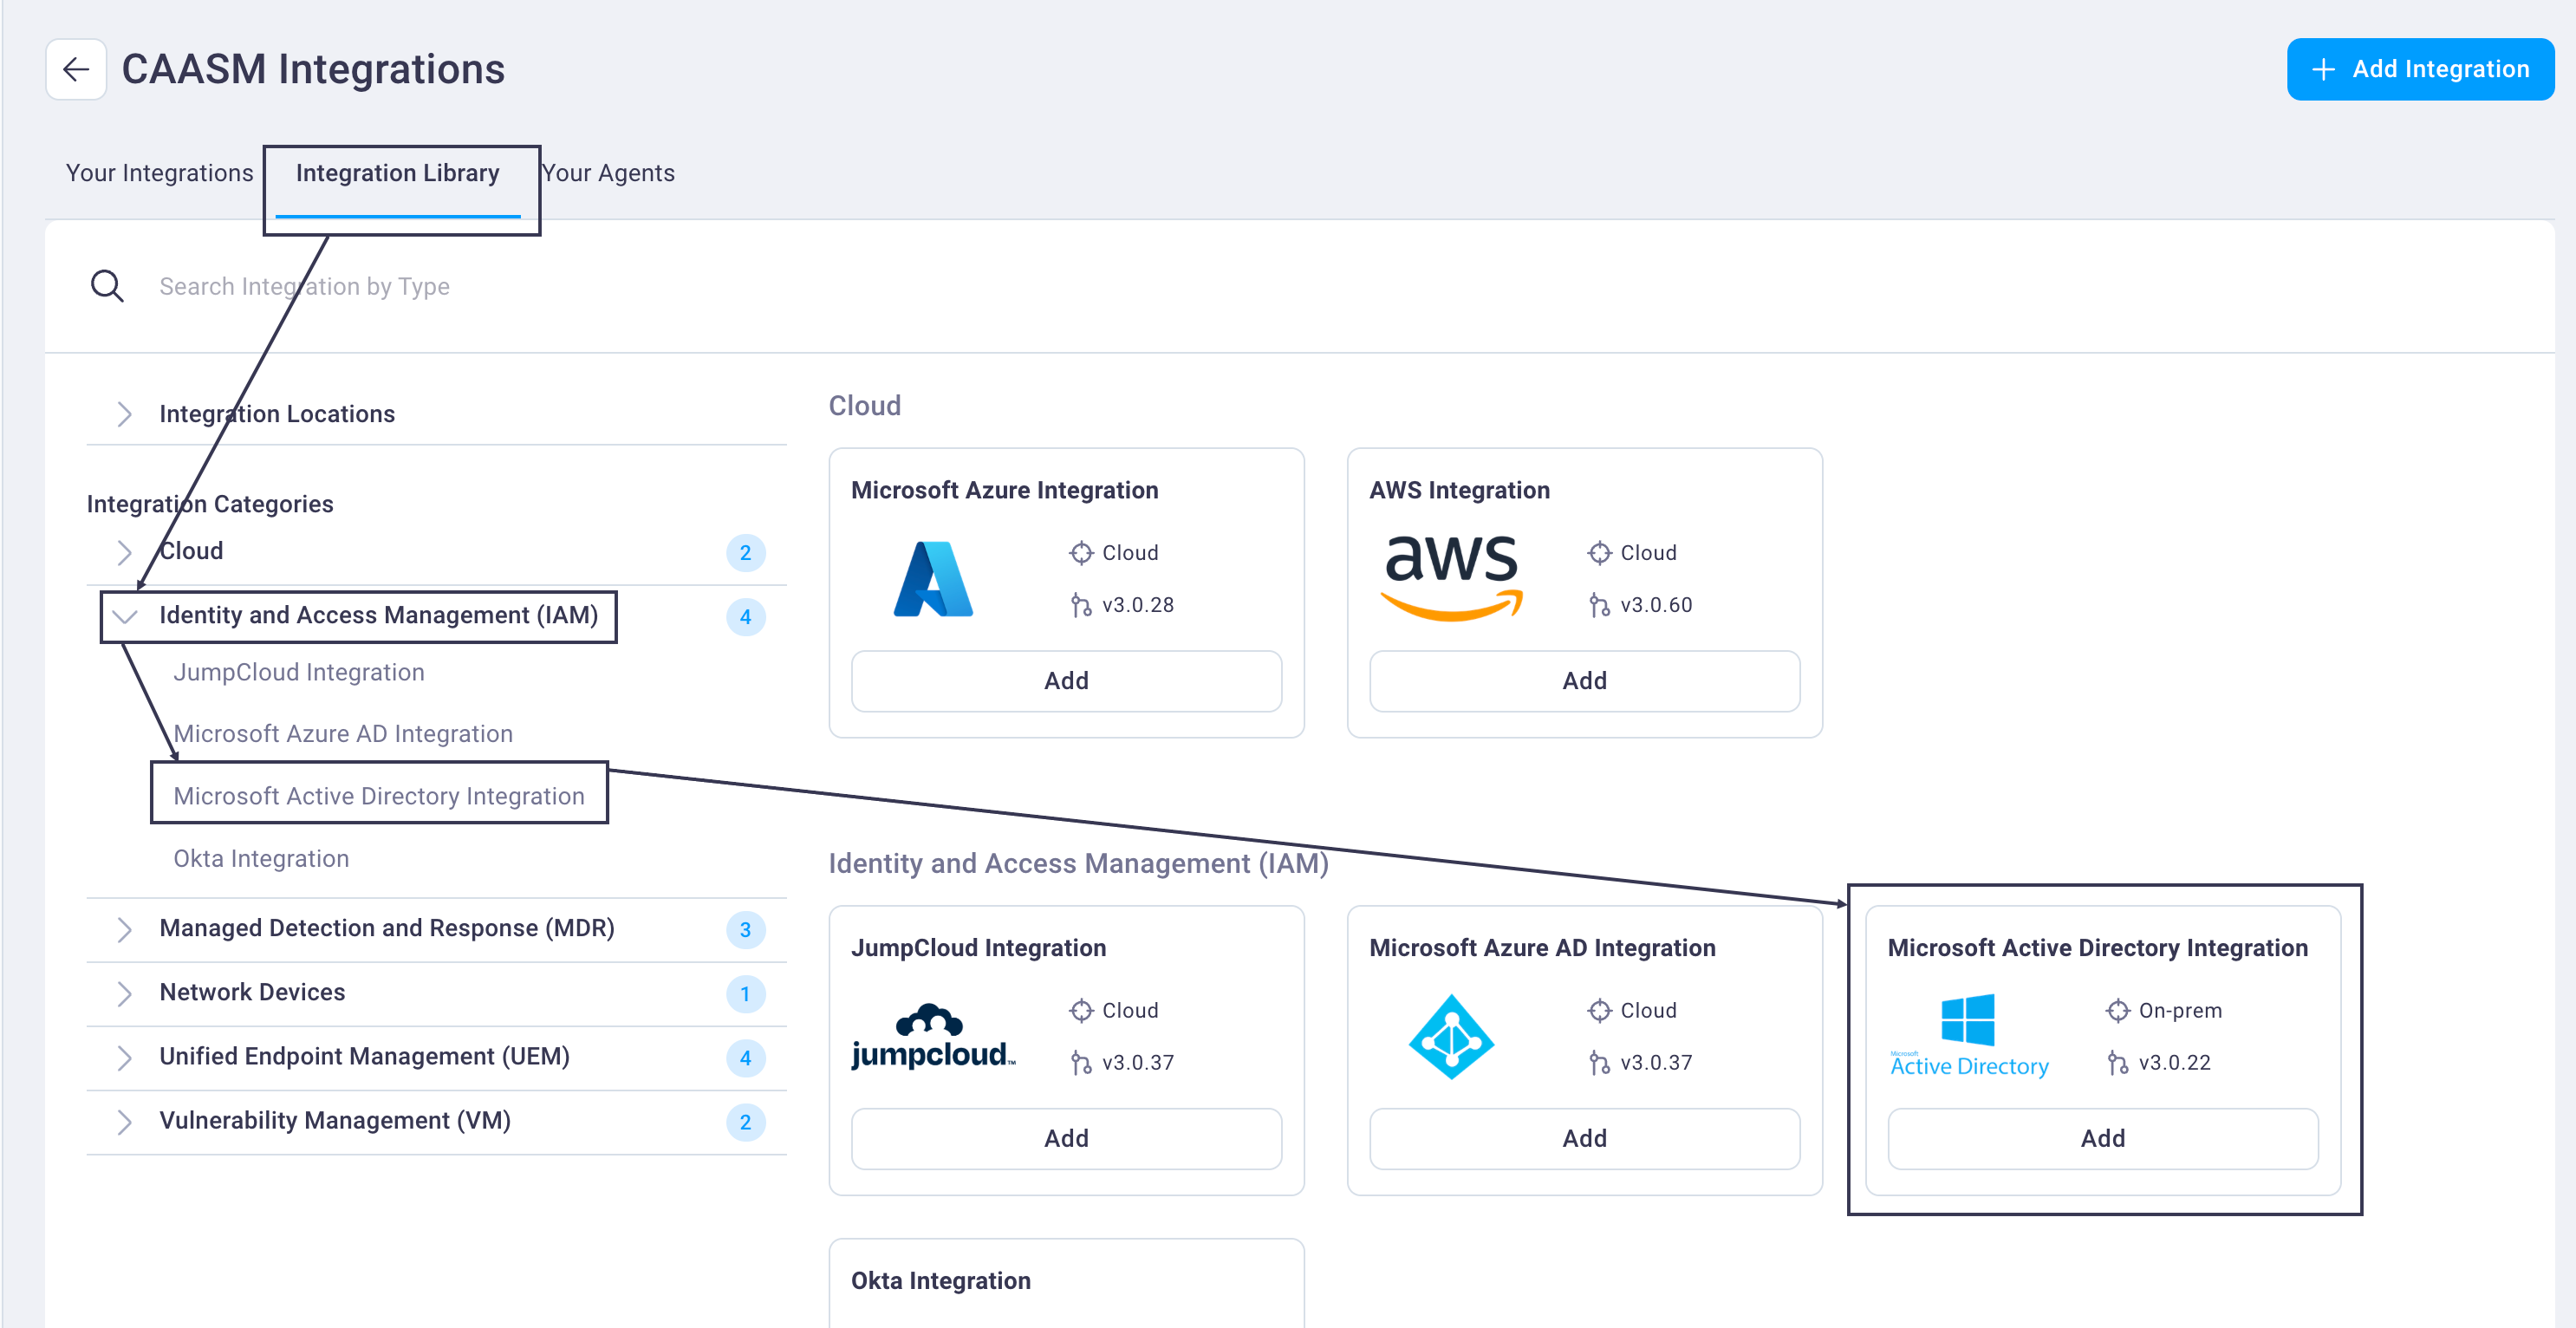This screenshot has width=2576, height=1328.
Task: Add the AWS Integration
Action: pyautogui.click(x=1584, y=681)
